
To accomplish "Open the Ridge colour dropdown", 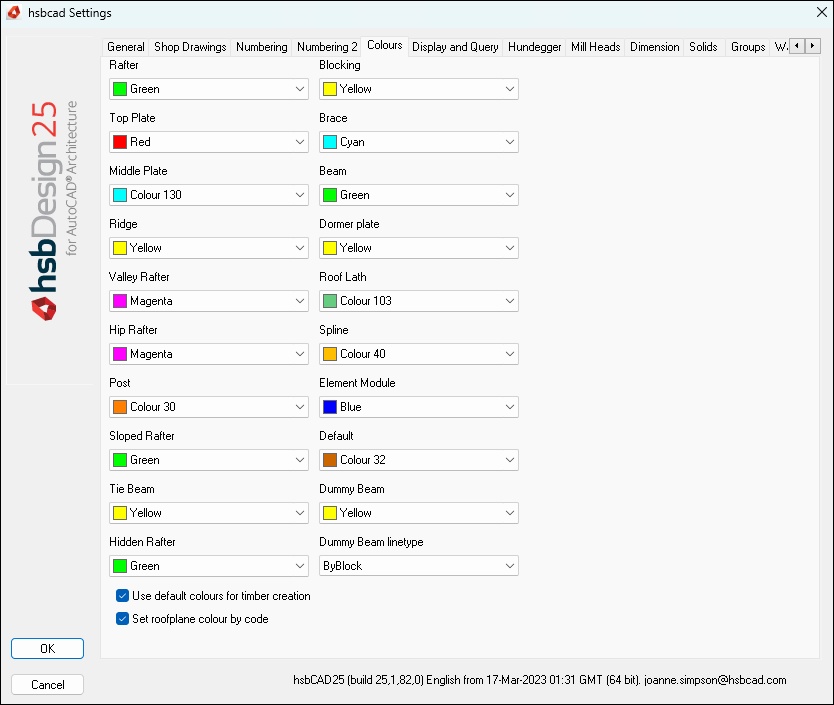I will point(208,248).
